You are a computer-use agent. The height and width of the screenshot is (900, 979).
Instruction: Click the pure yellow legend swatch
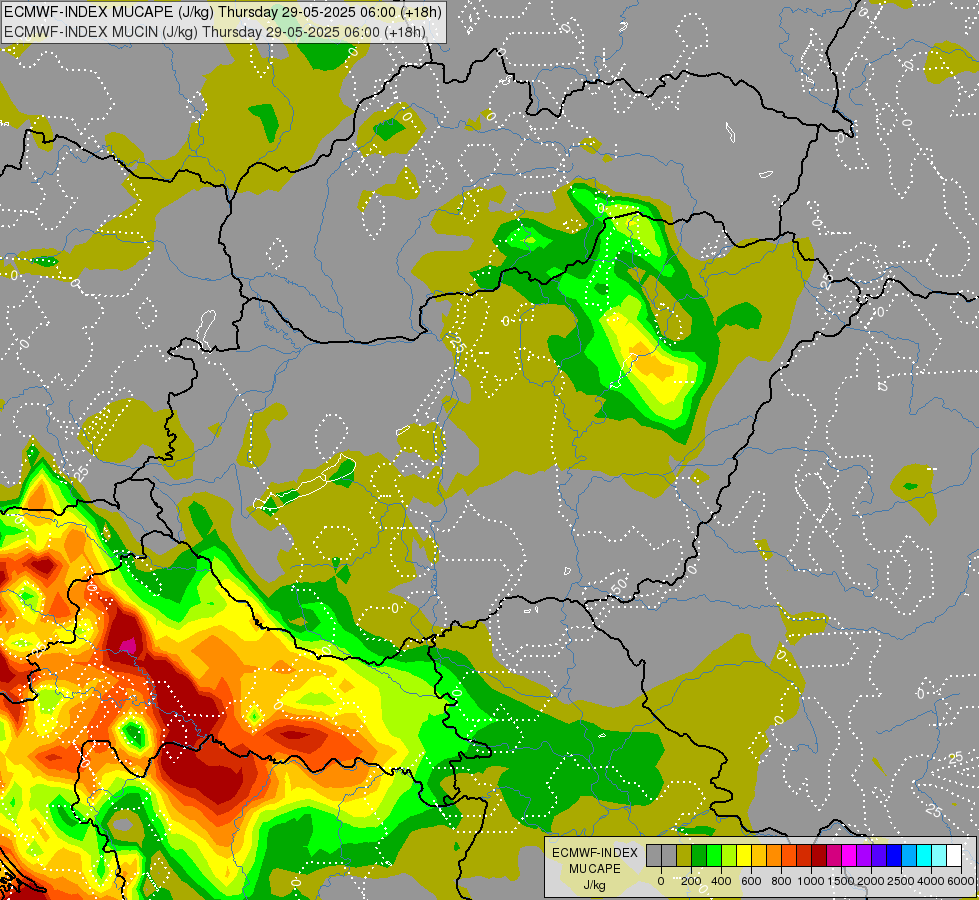pyautogui.click(x=744, y=855)
